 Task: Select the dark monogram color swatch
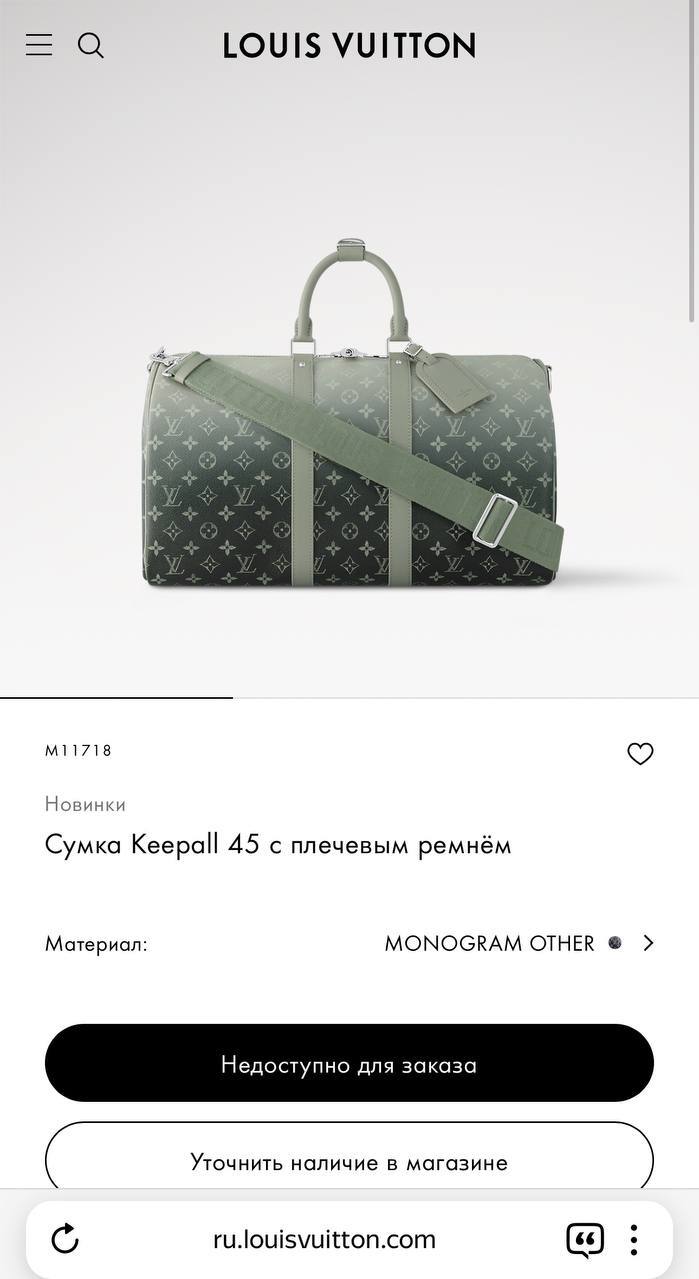click(615, 943)
